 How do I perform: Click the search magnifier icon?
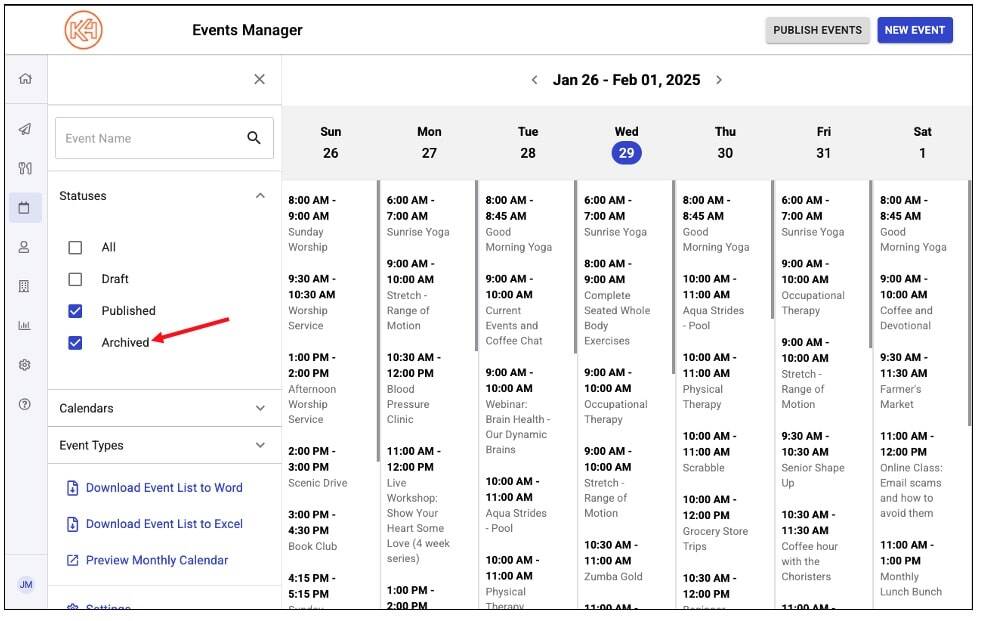[x=253, y=138]
